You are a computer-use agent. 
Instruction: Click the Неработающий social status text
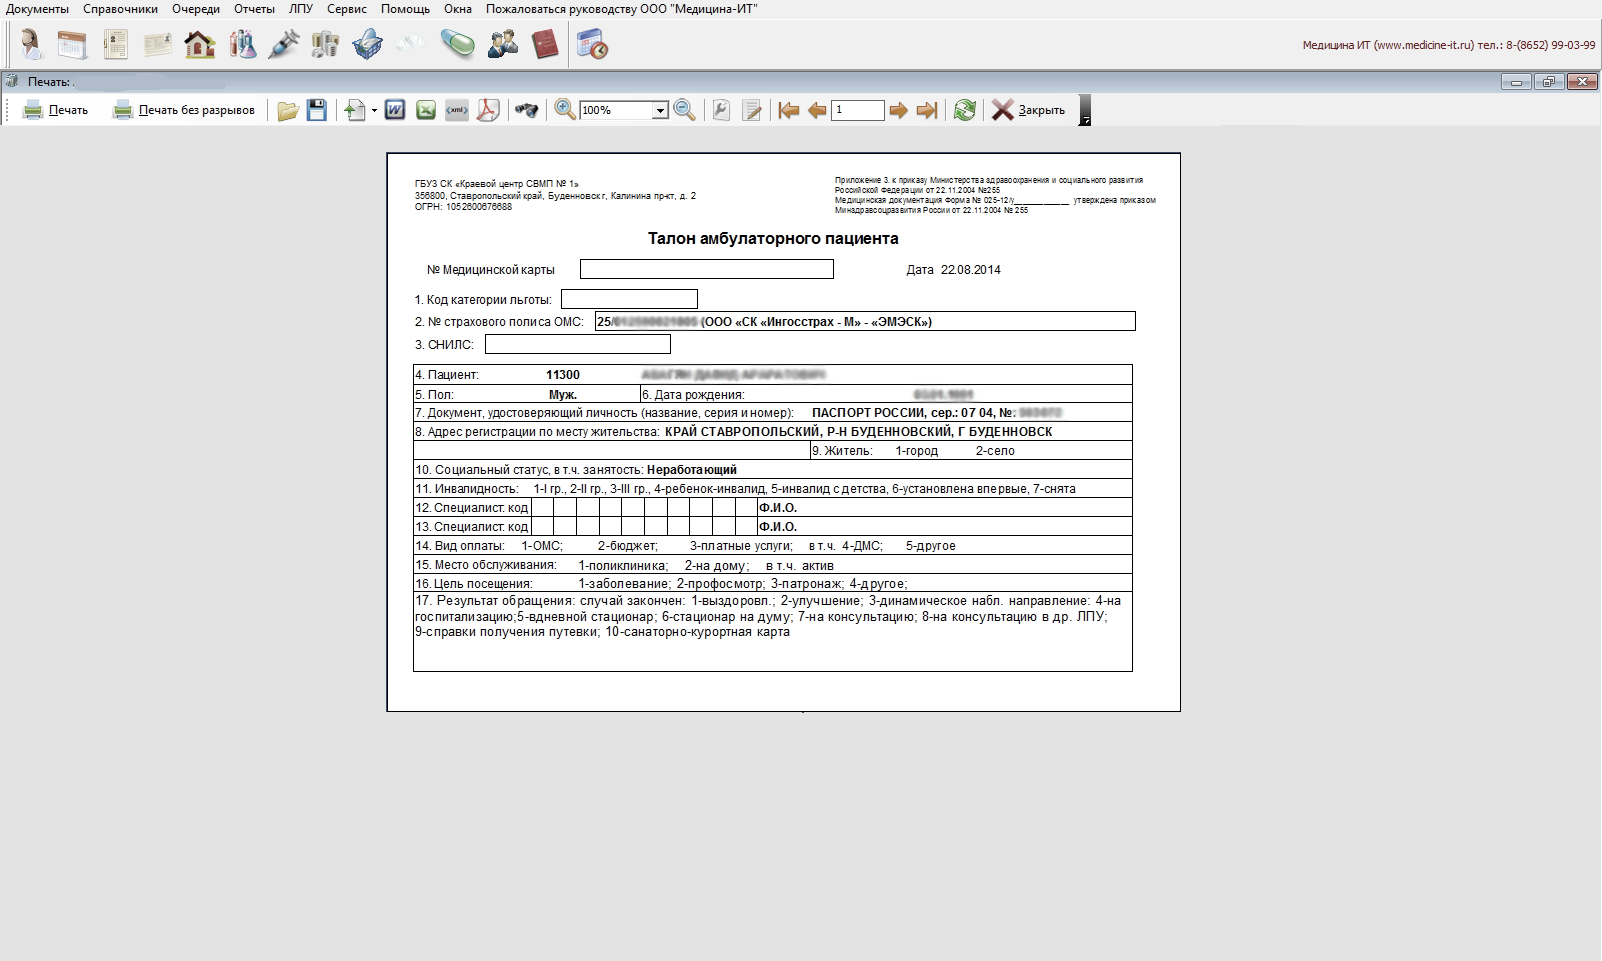[x=692, y=470]
